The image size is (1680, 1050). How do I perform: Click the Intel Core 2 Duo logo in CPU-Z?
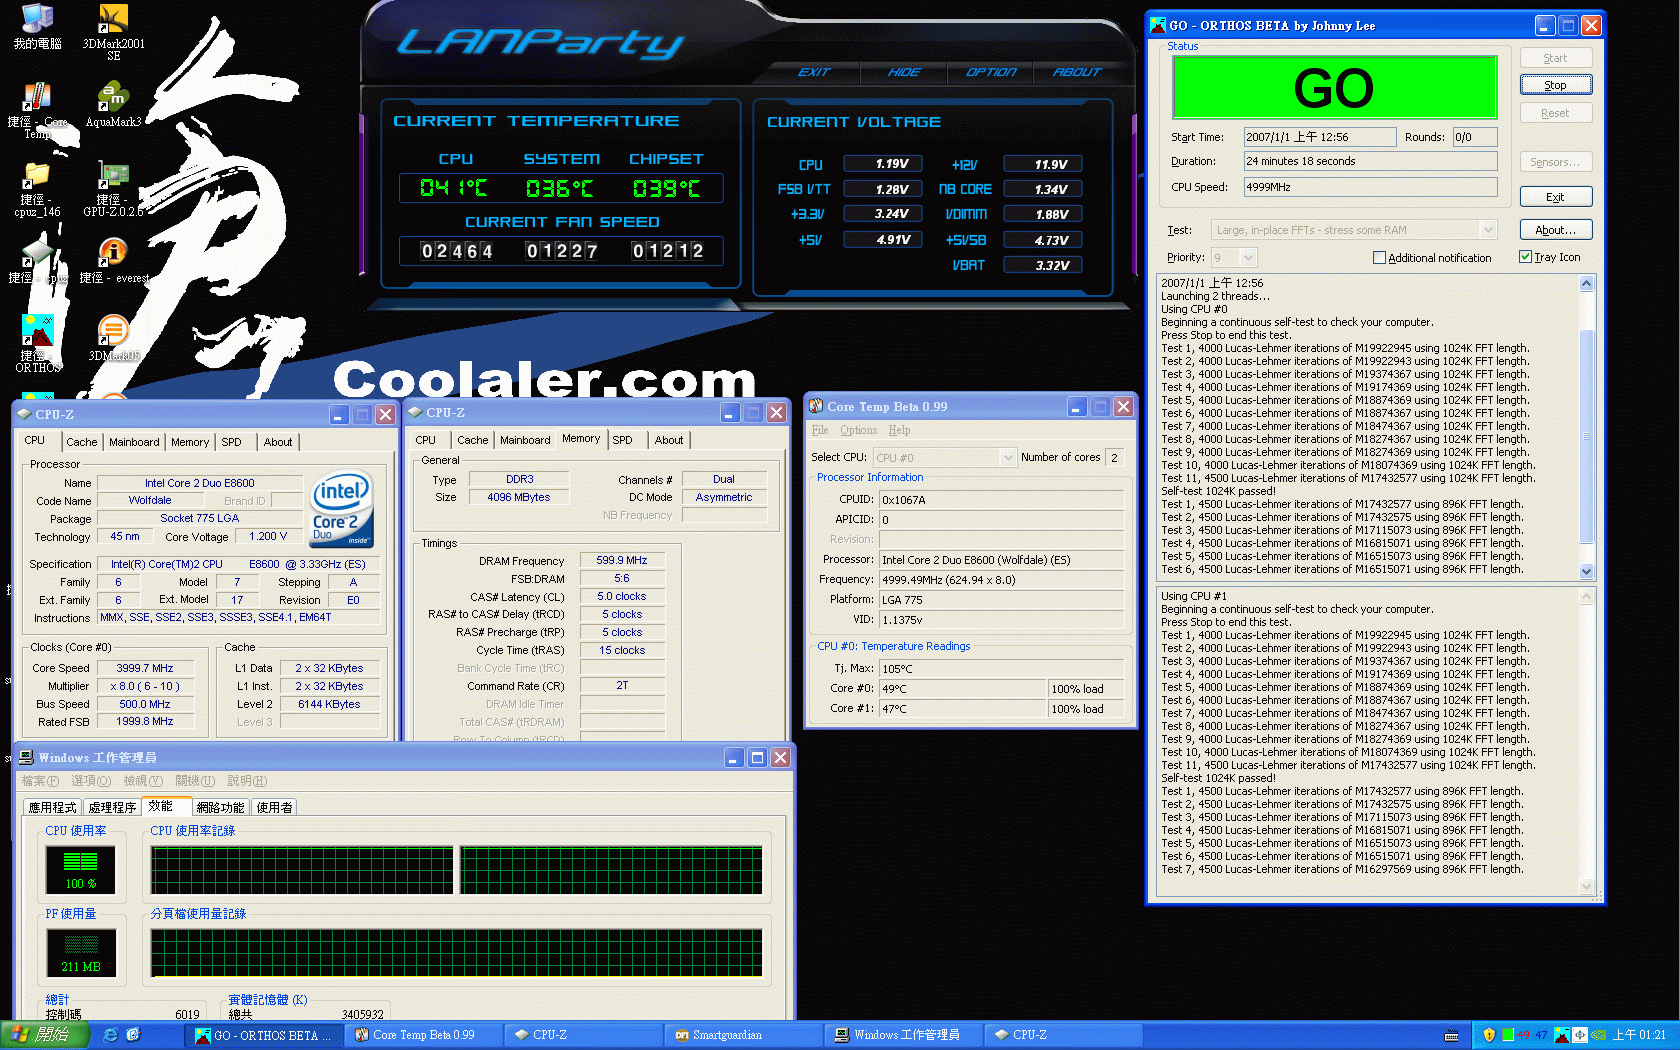pyautogui.click(x=343, y=508)
